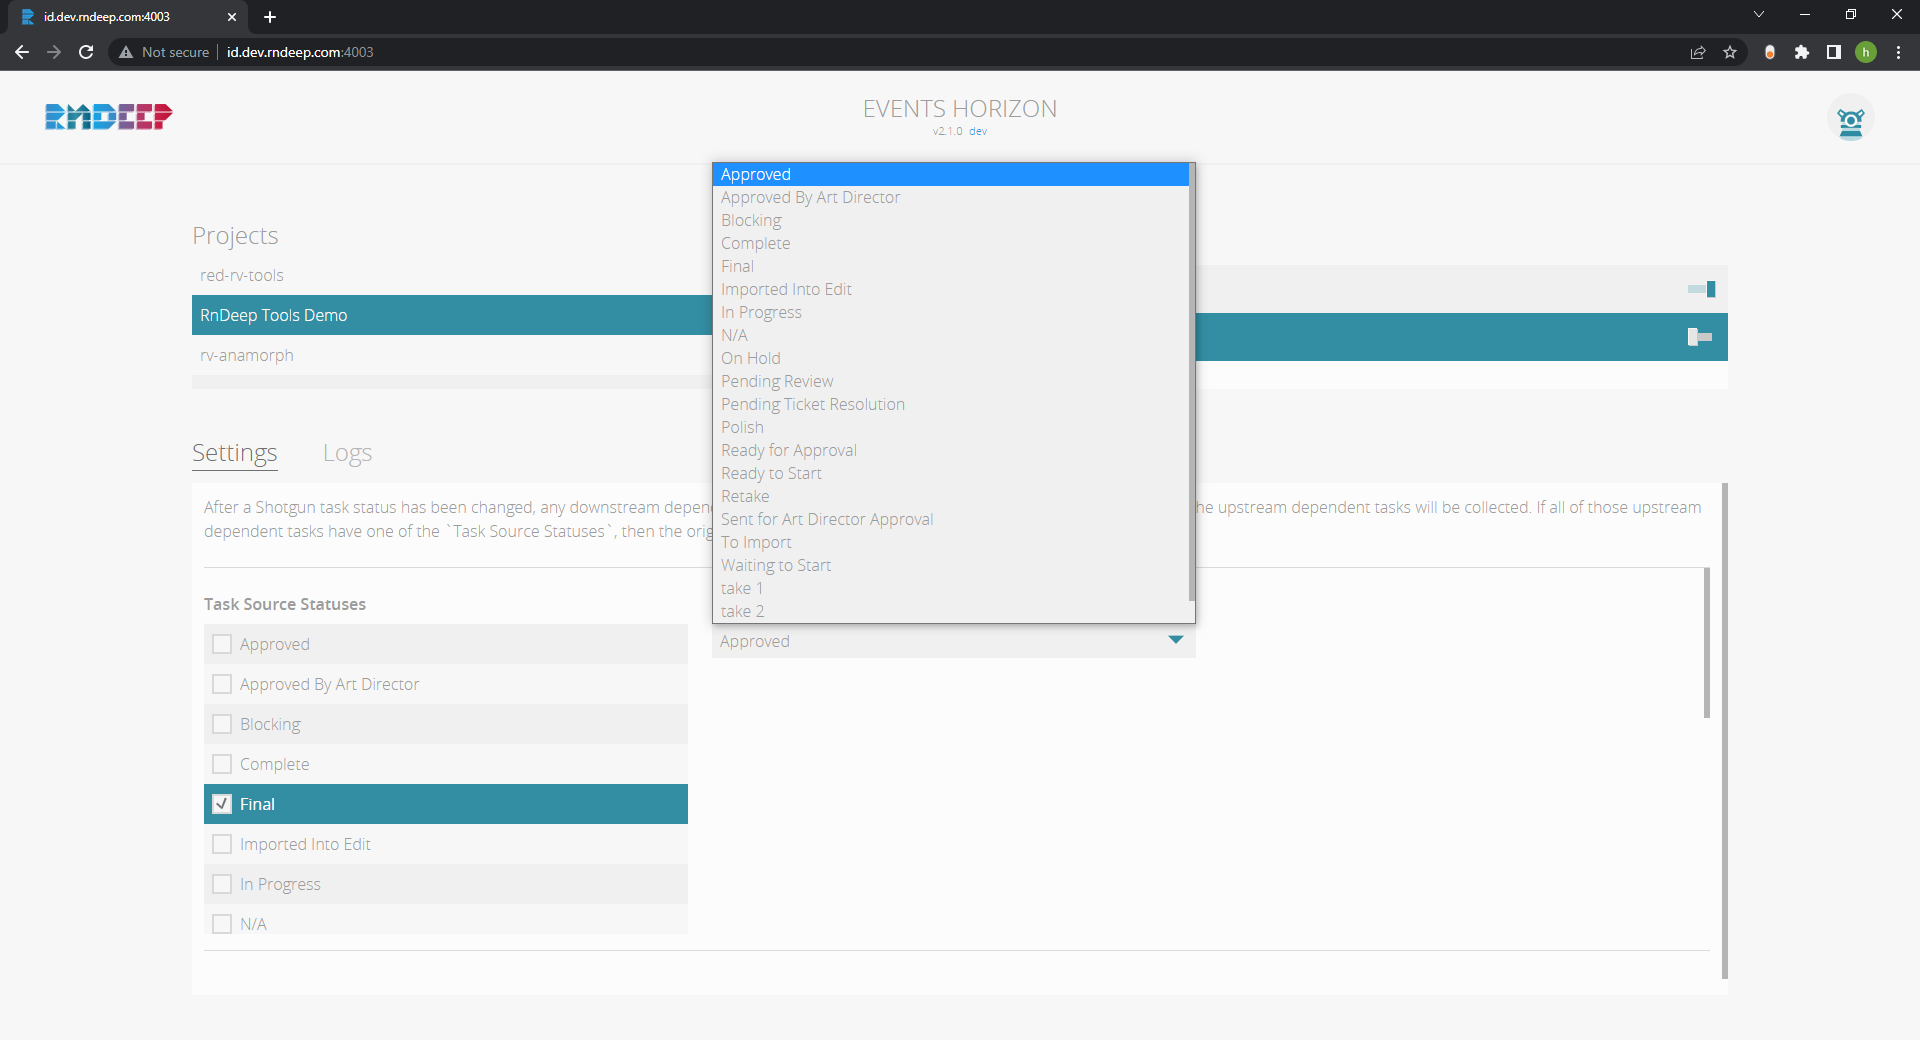Toggle the red-rv-tools project switch

pos(1701,289)
